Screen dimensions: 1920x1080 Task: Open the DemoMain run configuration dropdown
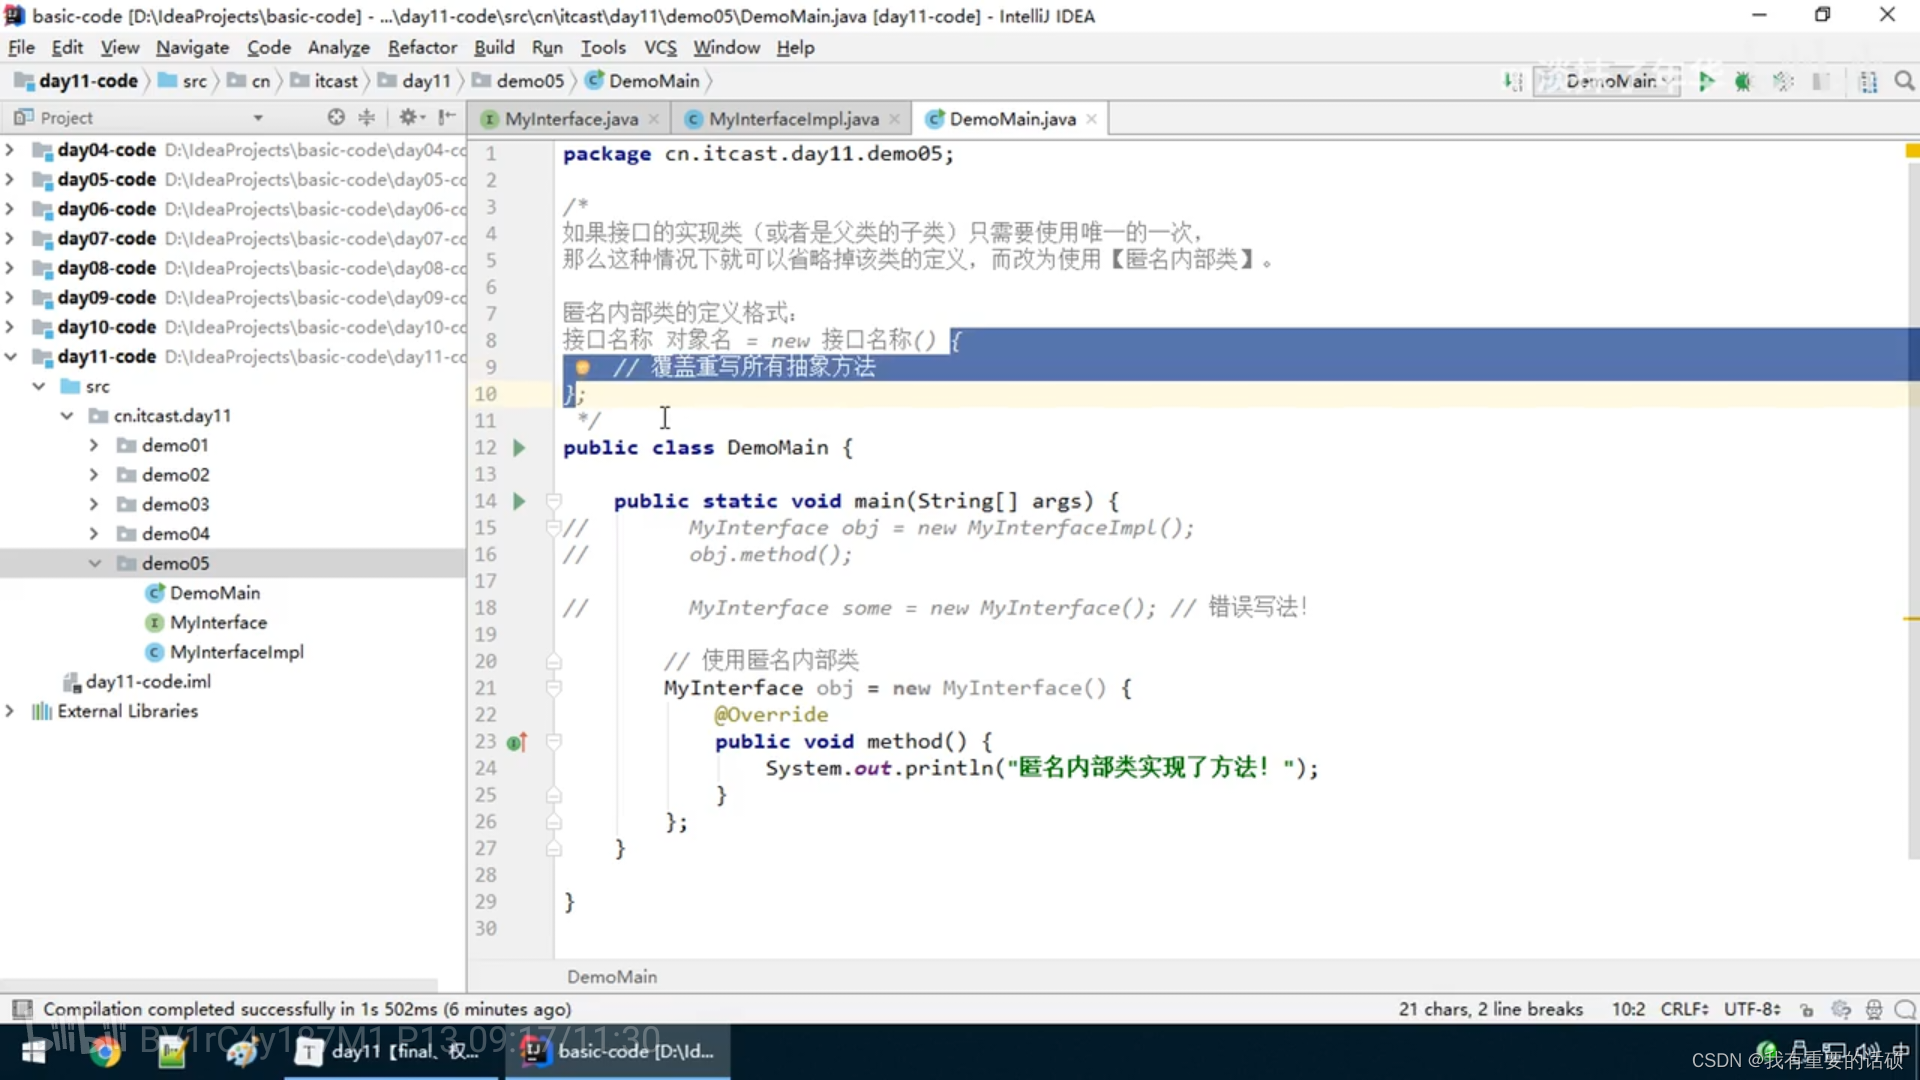[x=1608, y=81]
